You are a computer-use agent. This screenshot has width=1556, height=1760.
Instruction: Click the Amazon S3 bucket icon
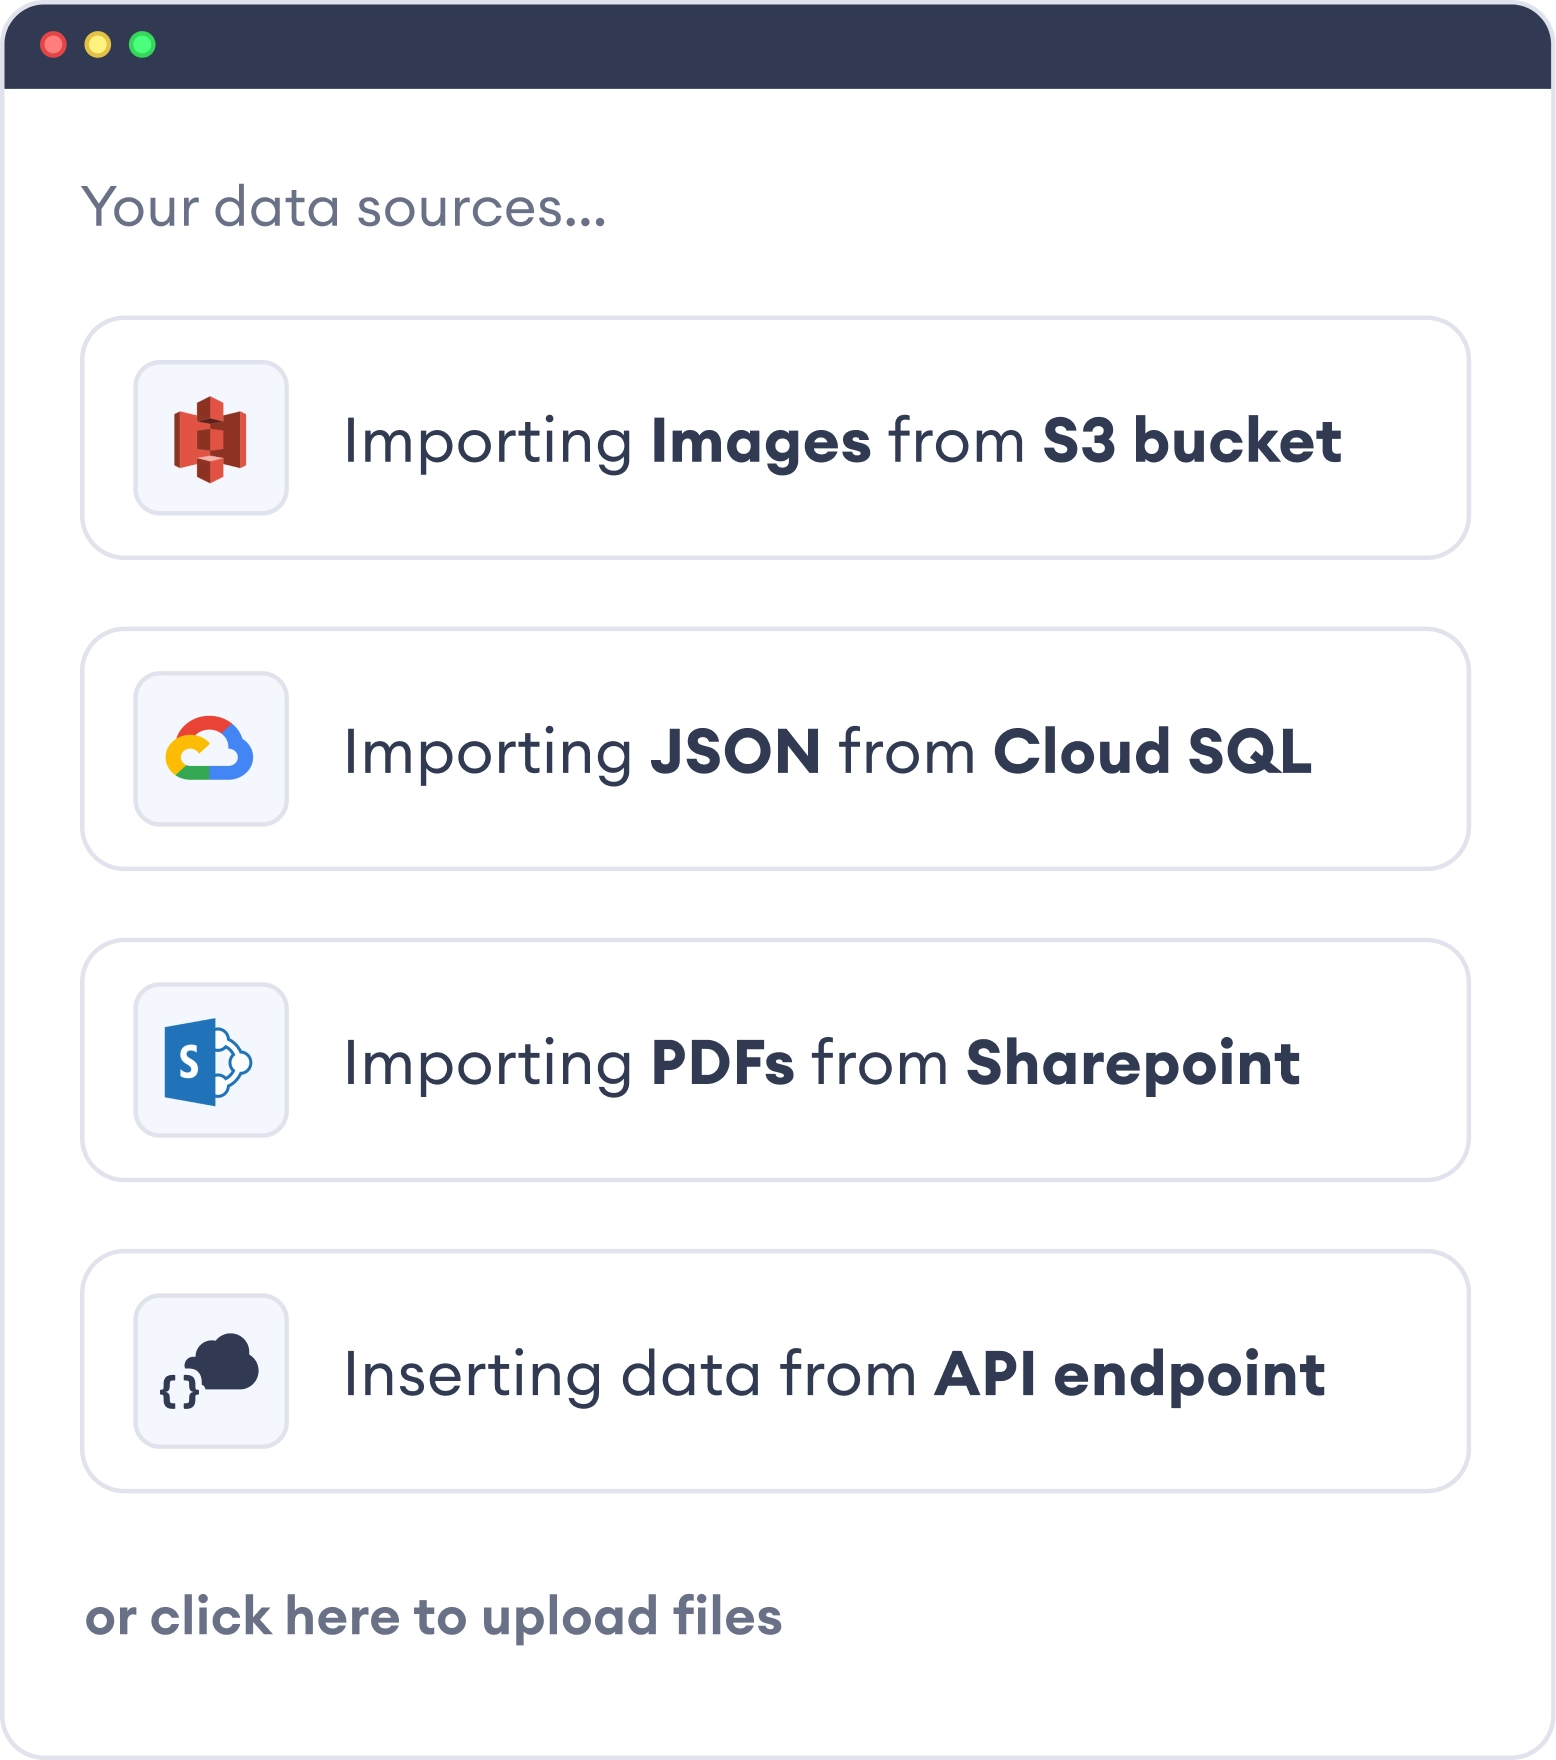click(211, 439)
